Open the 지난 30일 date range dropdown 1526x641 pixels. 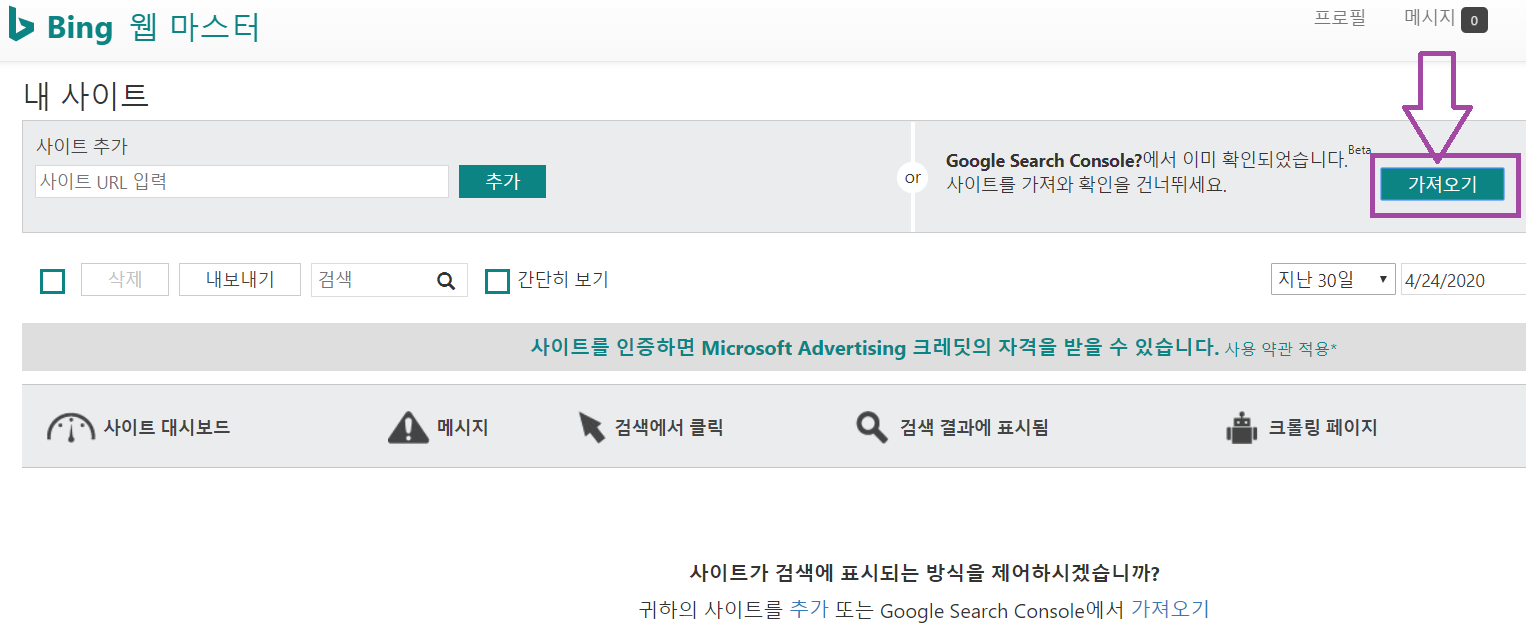1333,280
